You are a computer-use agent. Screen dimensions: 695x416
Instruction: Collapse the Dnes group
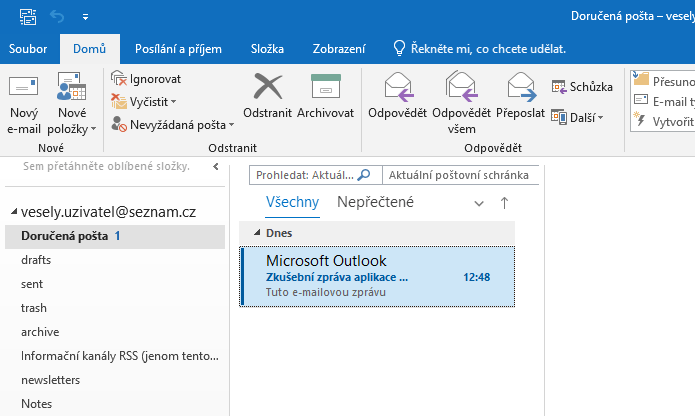(x=257, y=232)
